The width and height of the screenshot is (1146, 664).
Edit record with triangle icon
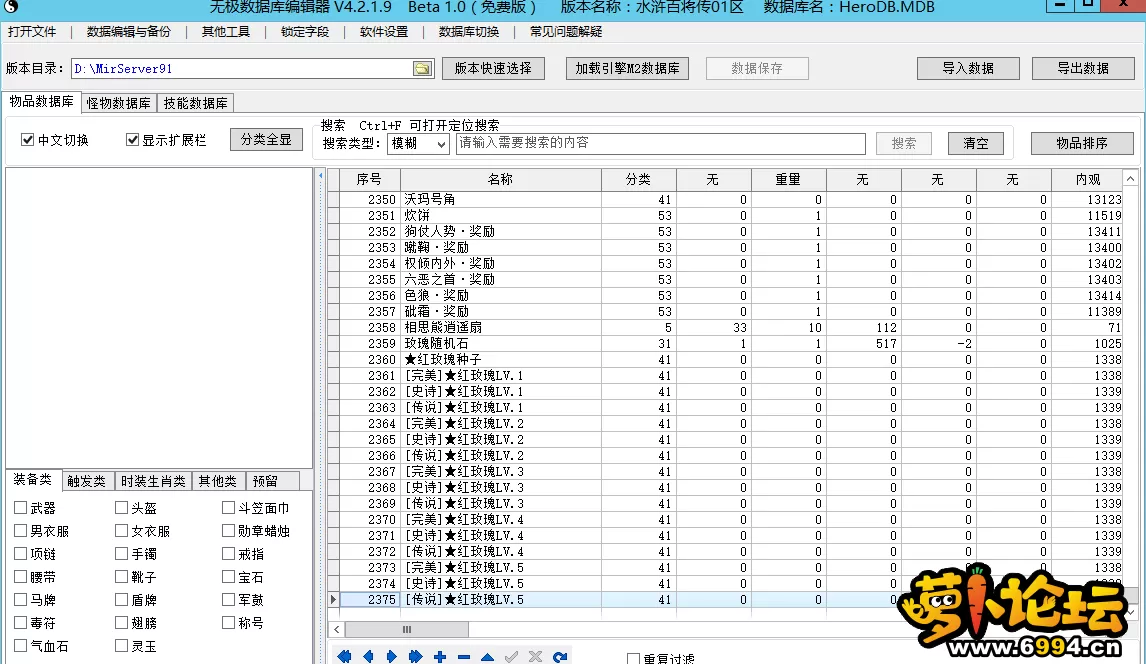(x=487, y=657)
